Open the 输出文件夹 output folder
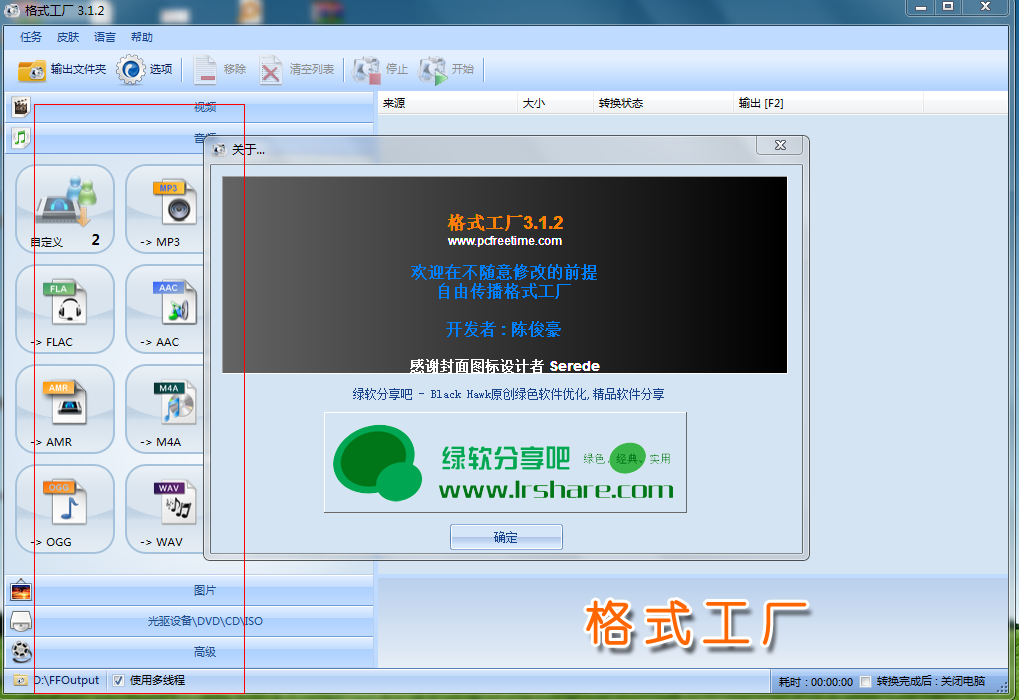Screen dimensions: 1019x700 pyautogui.click(x=62, y=70)
